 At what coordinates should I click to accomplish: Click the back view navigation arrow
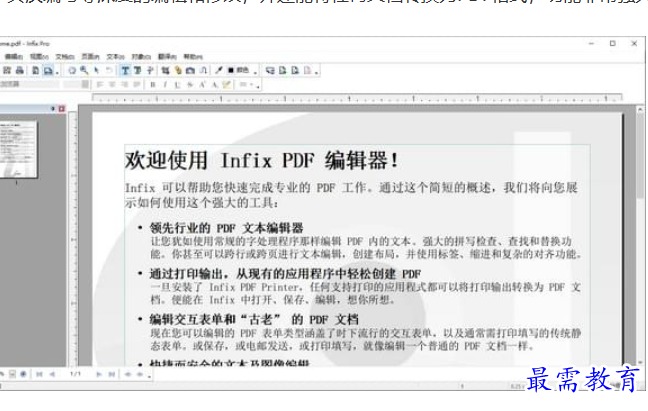128,374
